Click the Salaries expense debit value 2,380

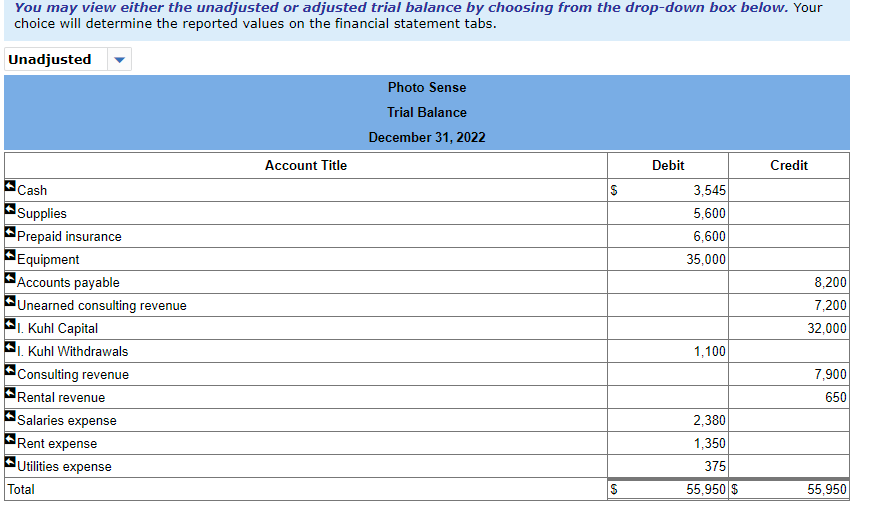pyautogui.click(x=709, y=421)
